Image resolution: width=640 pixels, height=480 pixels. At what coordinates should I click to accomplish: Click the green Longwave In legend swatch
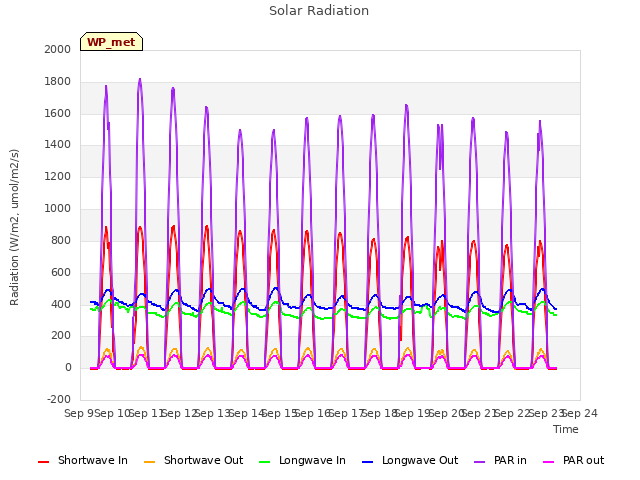pyautogui.click(x=264, y=462)
